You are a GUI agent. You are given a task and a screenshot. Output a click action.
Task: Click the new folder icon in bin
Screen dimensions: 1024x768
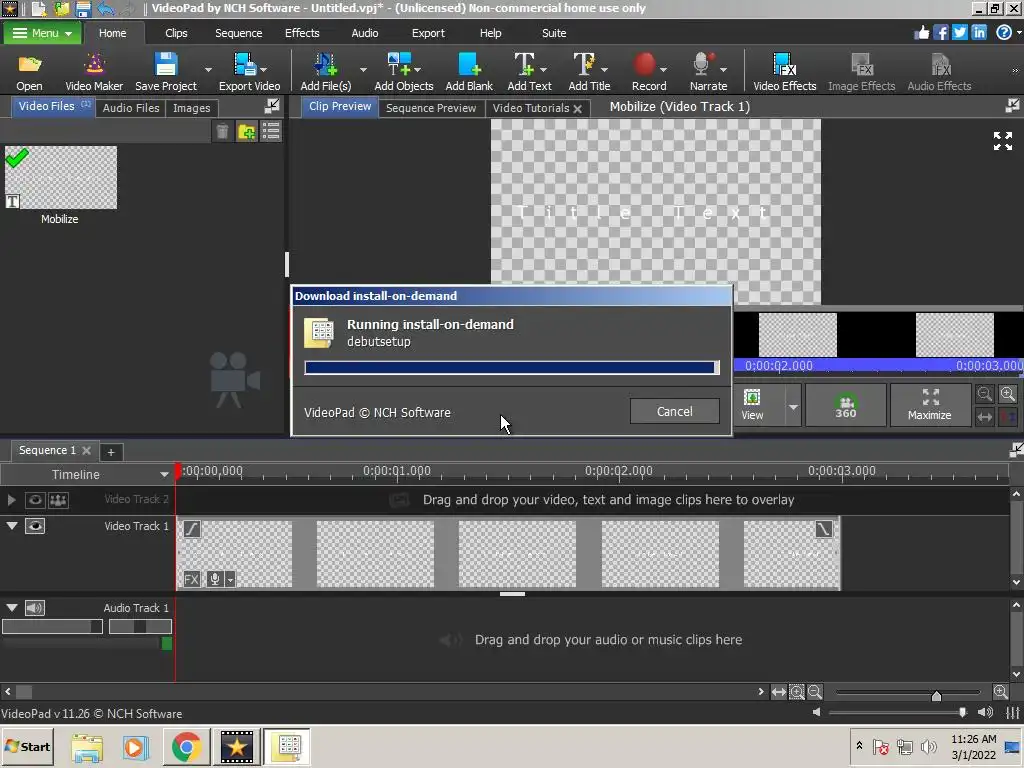(x=246, y=131)
